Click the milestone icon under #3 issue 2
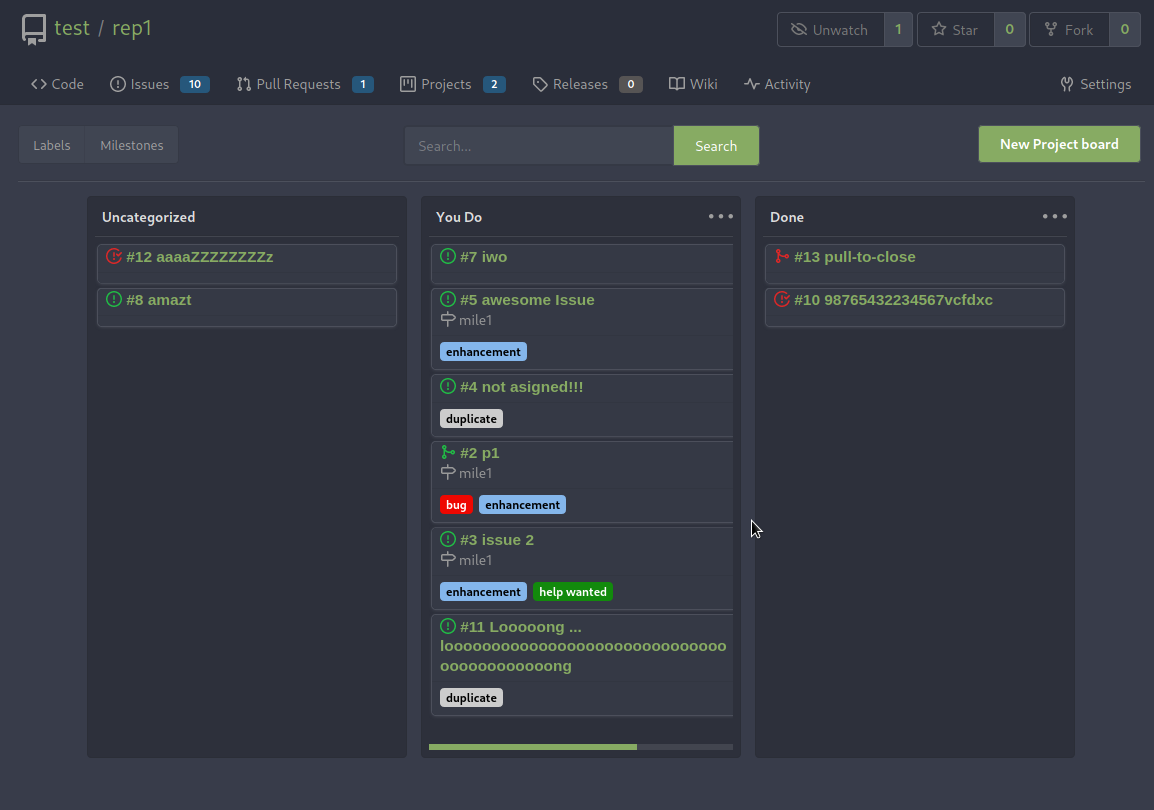Viewport: 1154px width, 810px height. pos(447,559)
